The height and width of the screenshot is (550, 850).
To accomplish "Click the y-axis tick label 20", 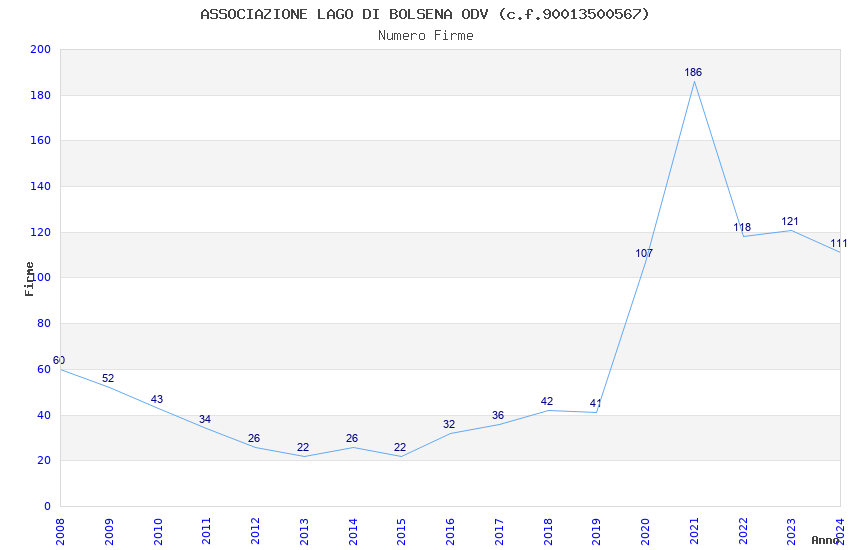I will 44,461.
